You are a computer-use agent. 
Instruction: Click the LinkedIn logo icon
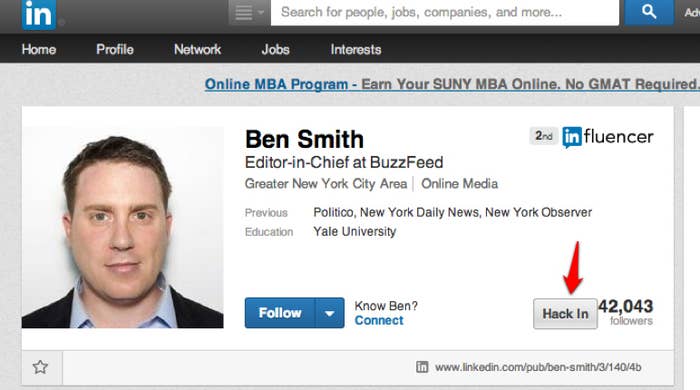click(39, 14)
